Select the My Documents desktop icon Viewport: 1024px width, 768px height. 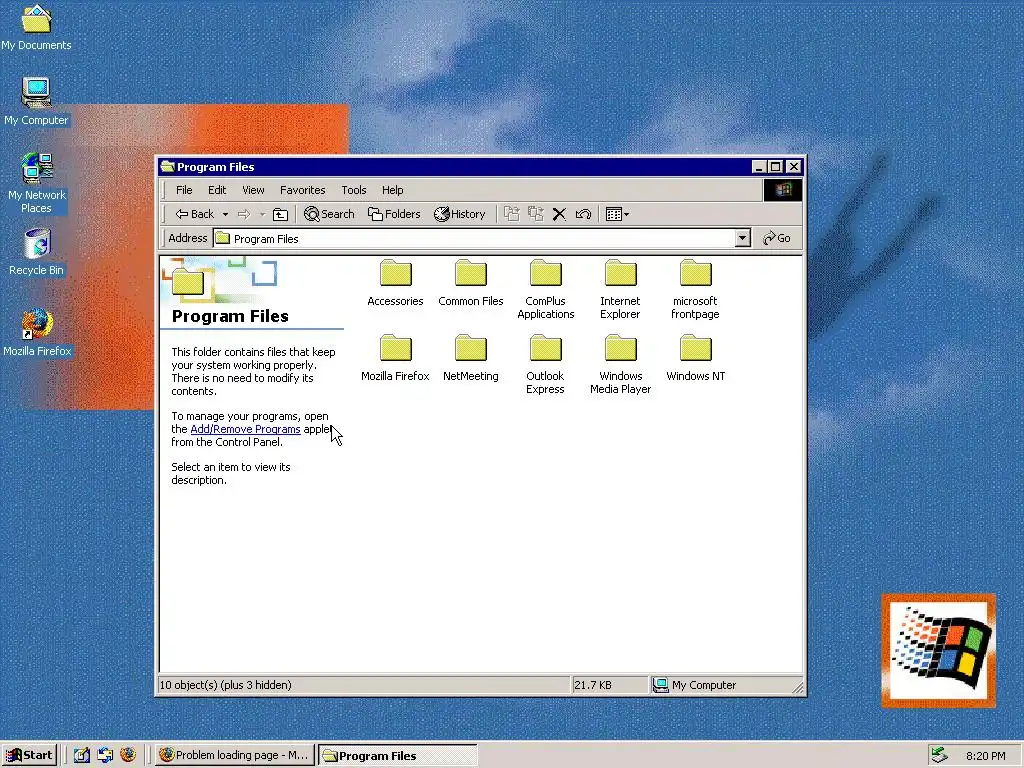[36, 27]
